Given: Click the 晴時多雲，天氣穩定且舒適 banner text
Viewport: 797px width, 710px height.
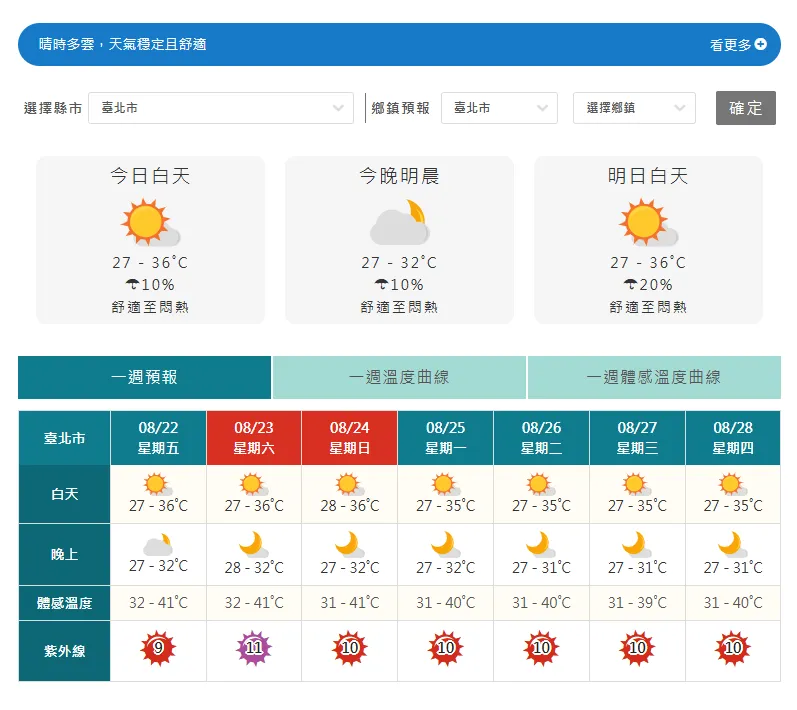Looking at the screenshot, I should (122, 44).
